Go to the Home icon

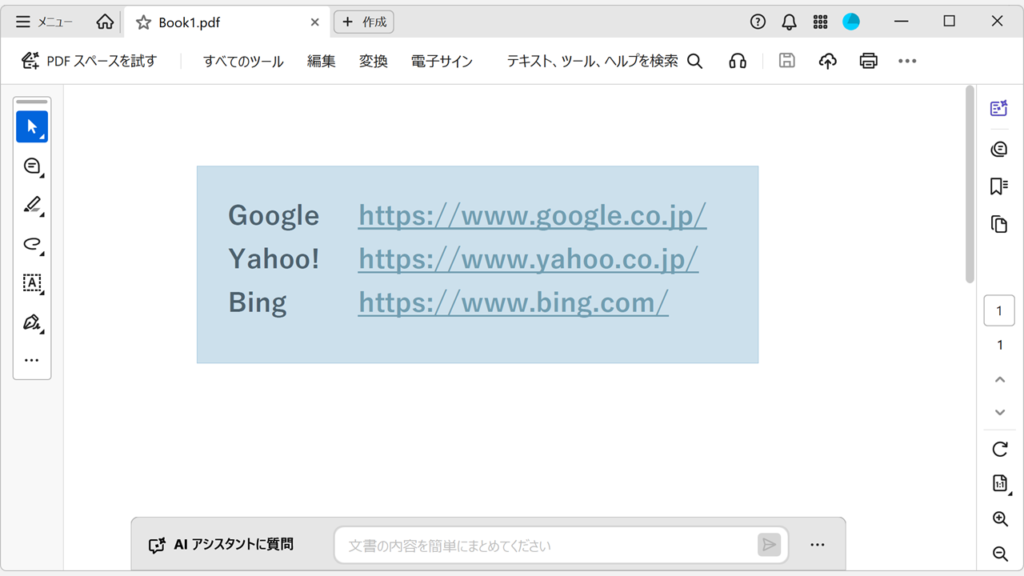pyautogui.click(x=104, y=22)
